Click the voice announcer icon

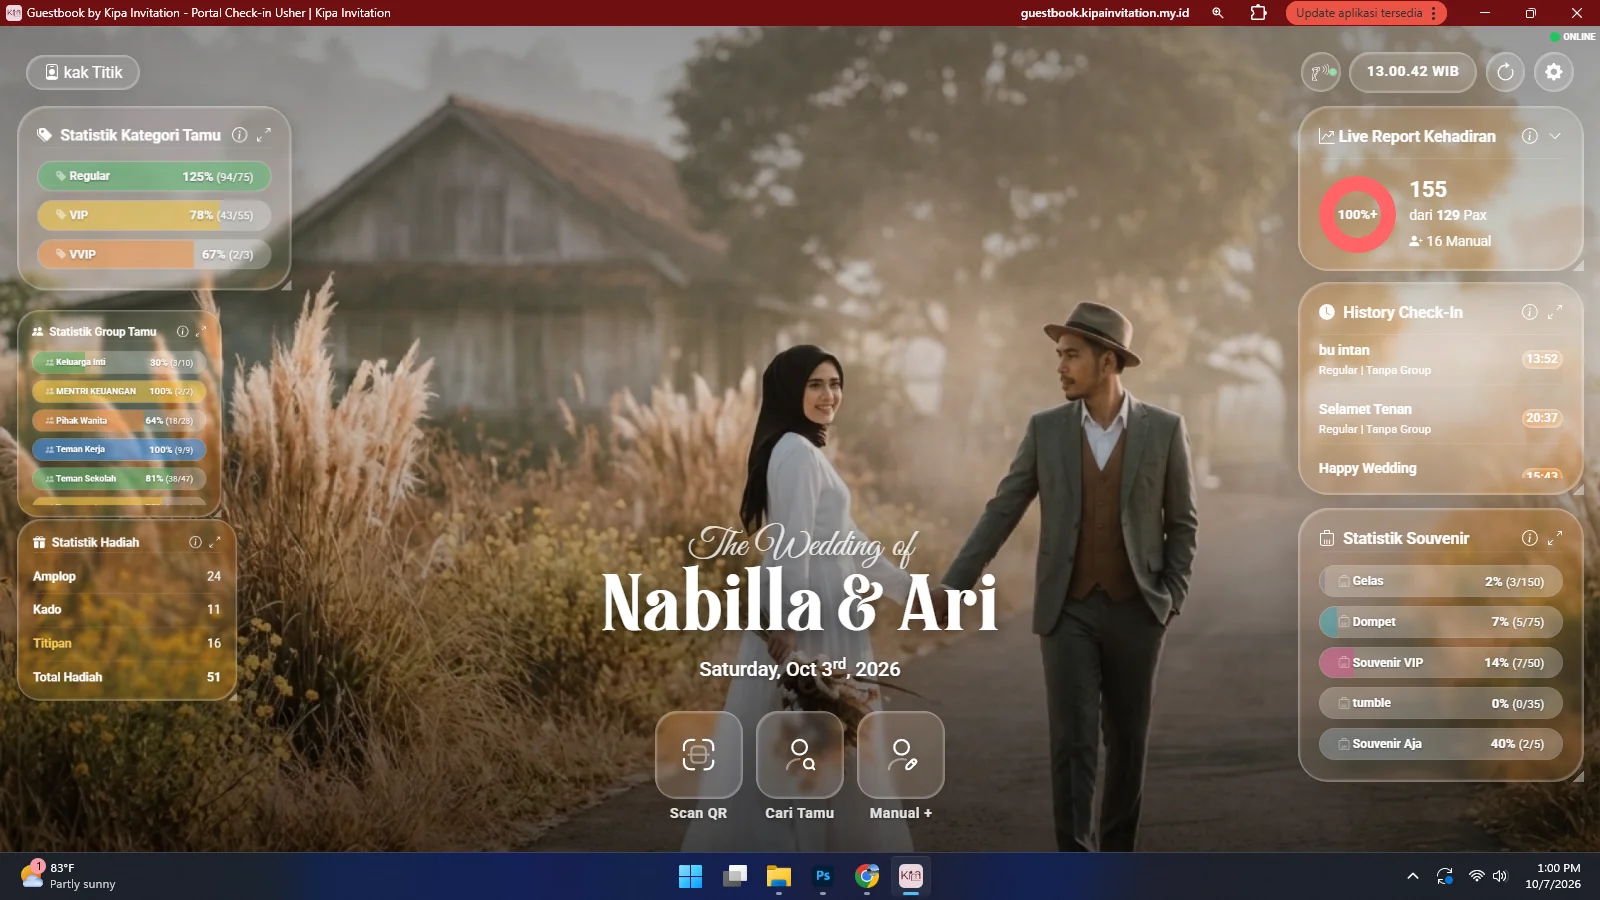click(x=1321, y=72)
